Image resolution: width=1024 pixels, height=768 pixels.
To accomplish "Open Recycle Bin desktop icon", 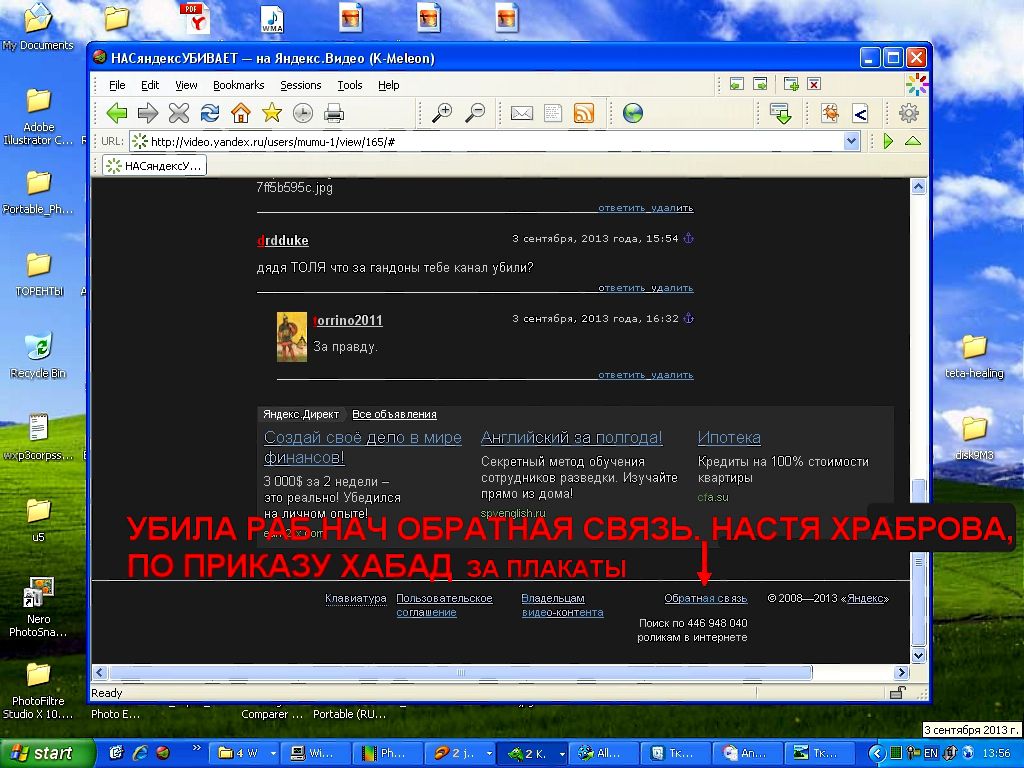I will 38,355.
